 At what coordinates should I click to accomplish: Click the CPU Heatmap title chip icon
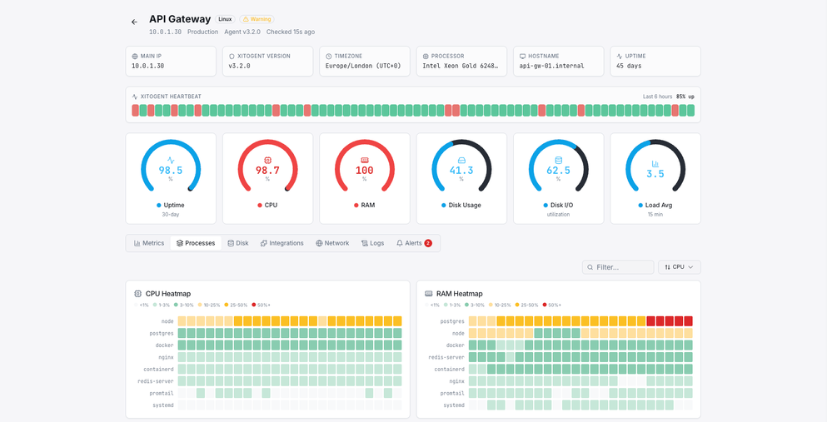[x=137, y=293]
